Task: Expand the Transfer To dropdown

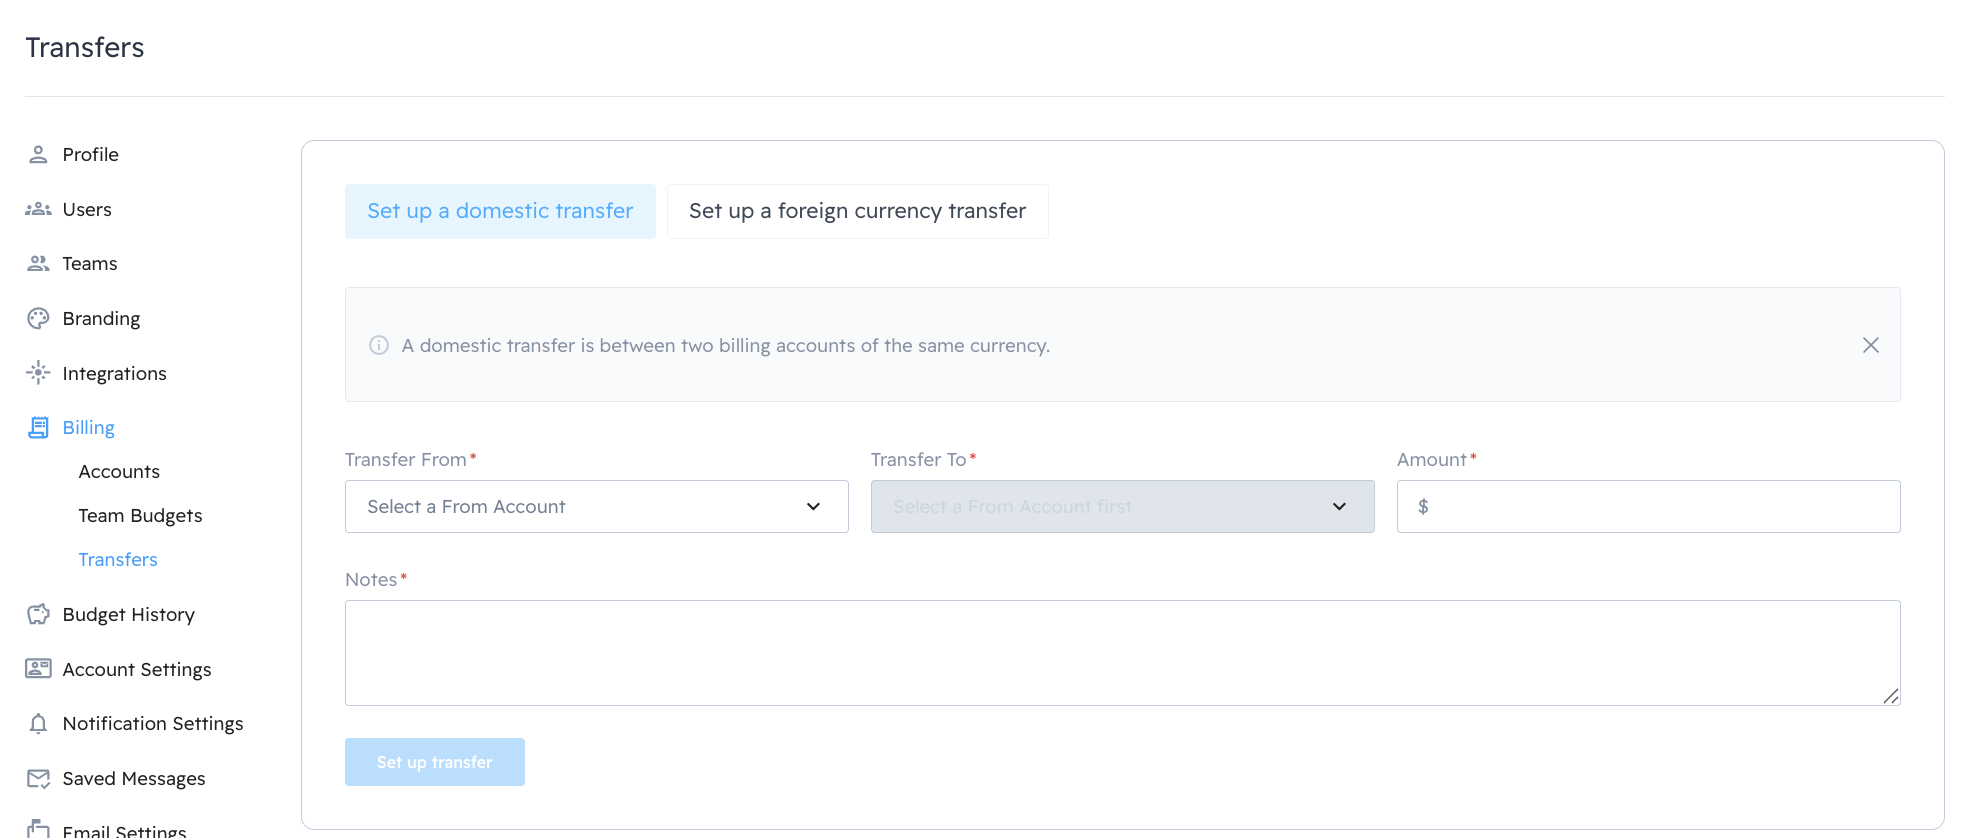Action: [x=1122, y=507]
